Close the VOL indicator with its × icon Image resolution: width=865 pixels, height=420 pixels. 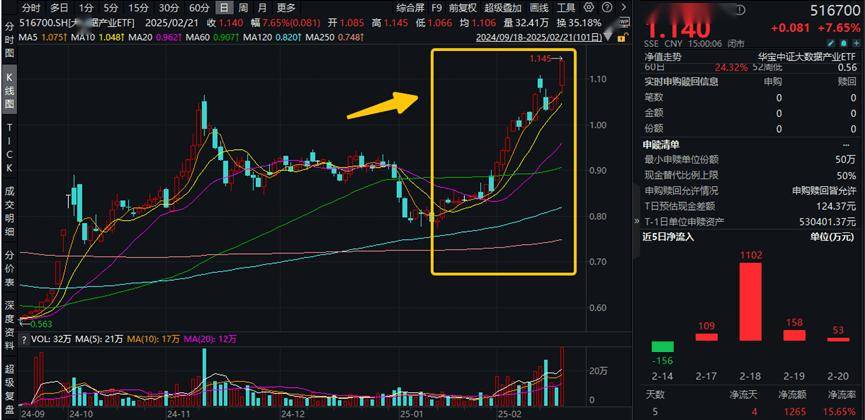point(25,337)
